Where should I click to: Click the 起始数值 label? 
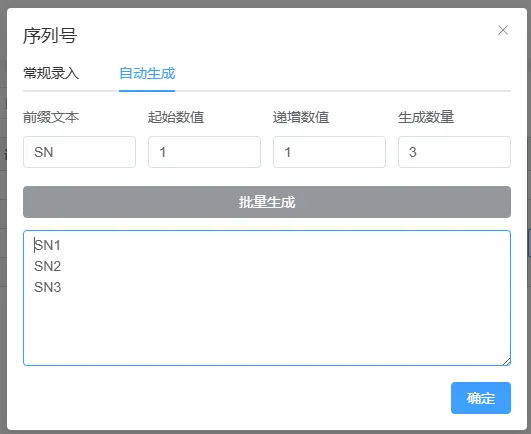(176, 117)
